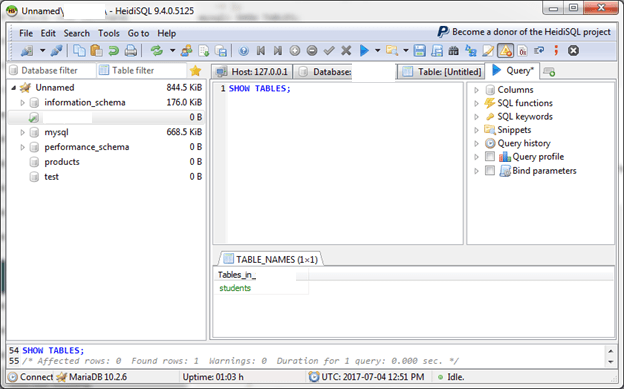The height and width of the screenshot is (389, 624).
Task: Click the green undo arrow icon
Action: pyautogui.click(x=113, y=51)
